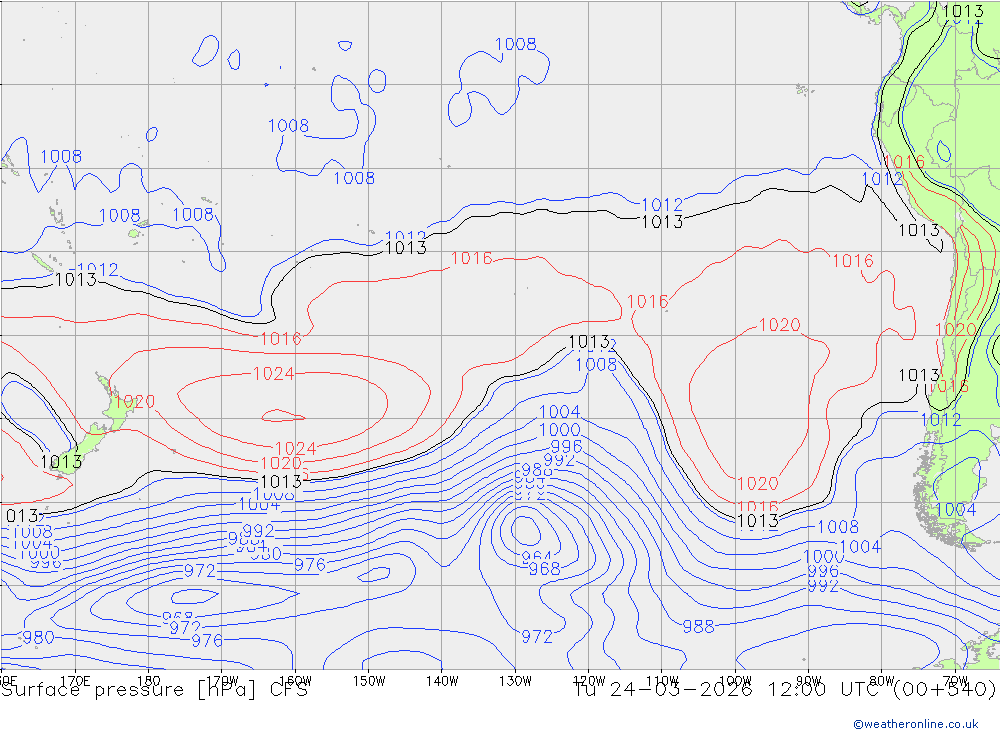Click the weatheronline.co.uk copyright link
Viewport: 1000px width, 733px height.
pos(916,724)
